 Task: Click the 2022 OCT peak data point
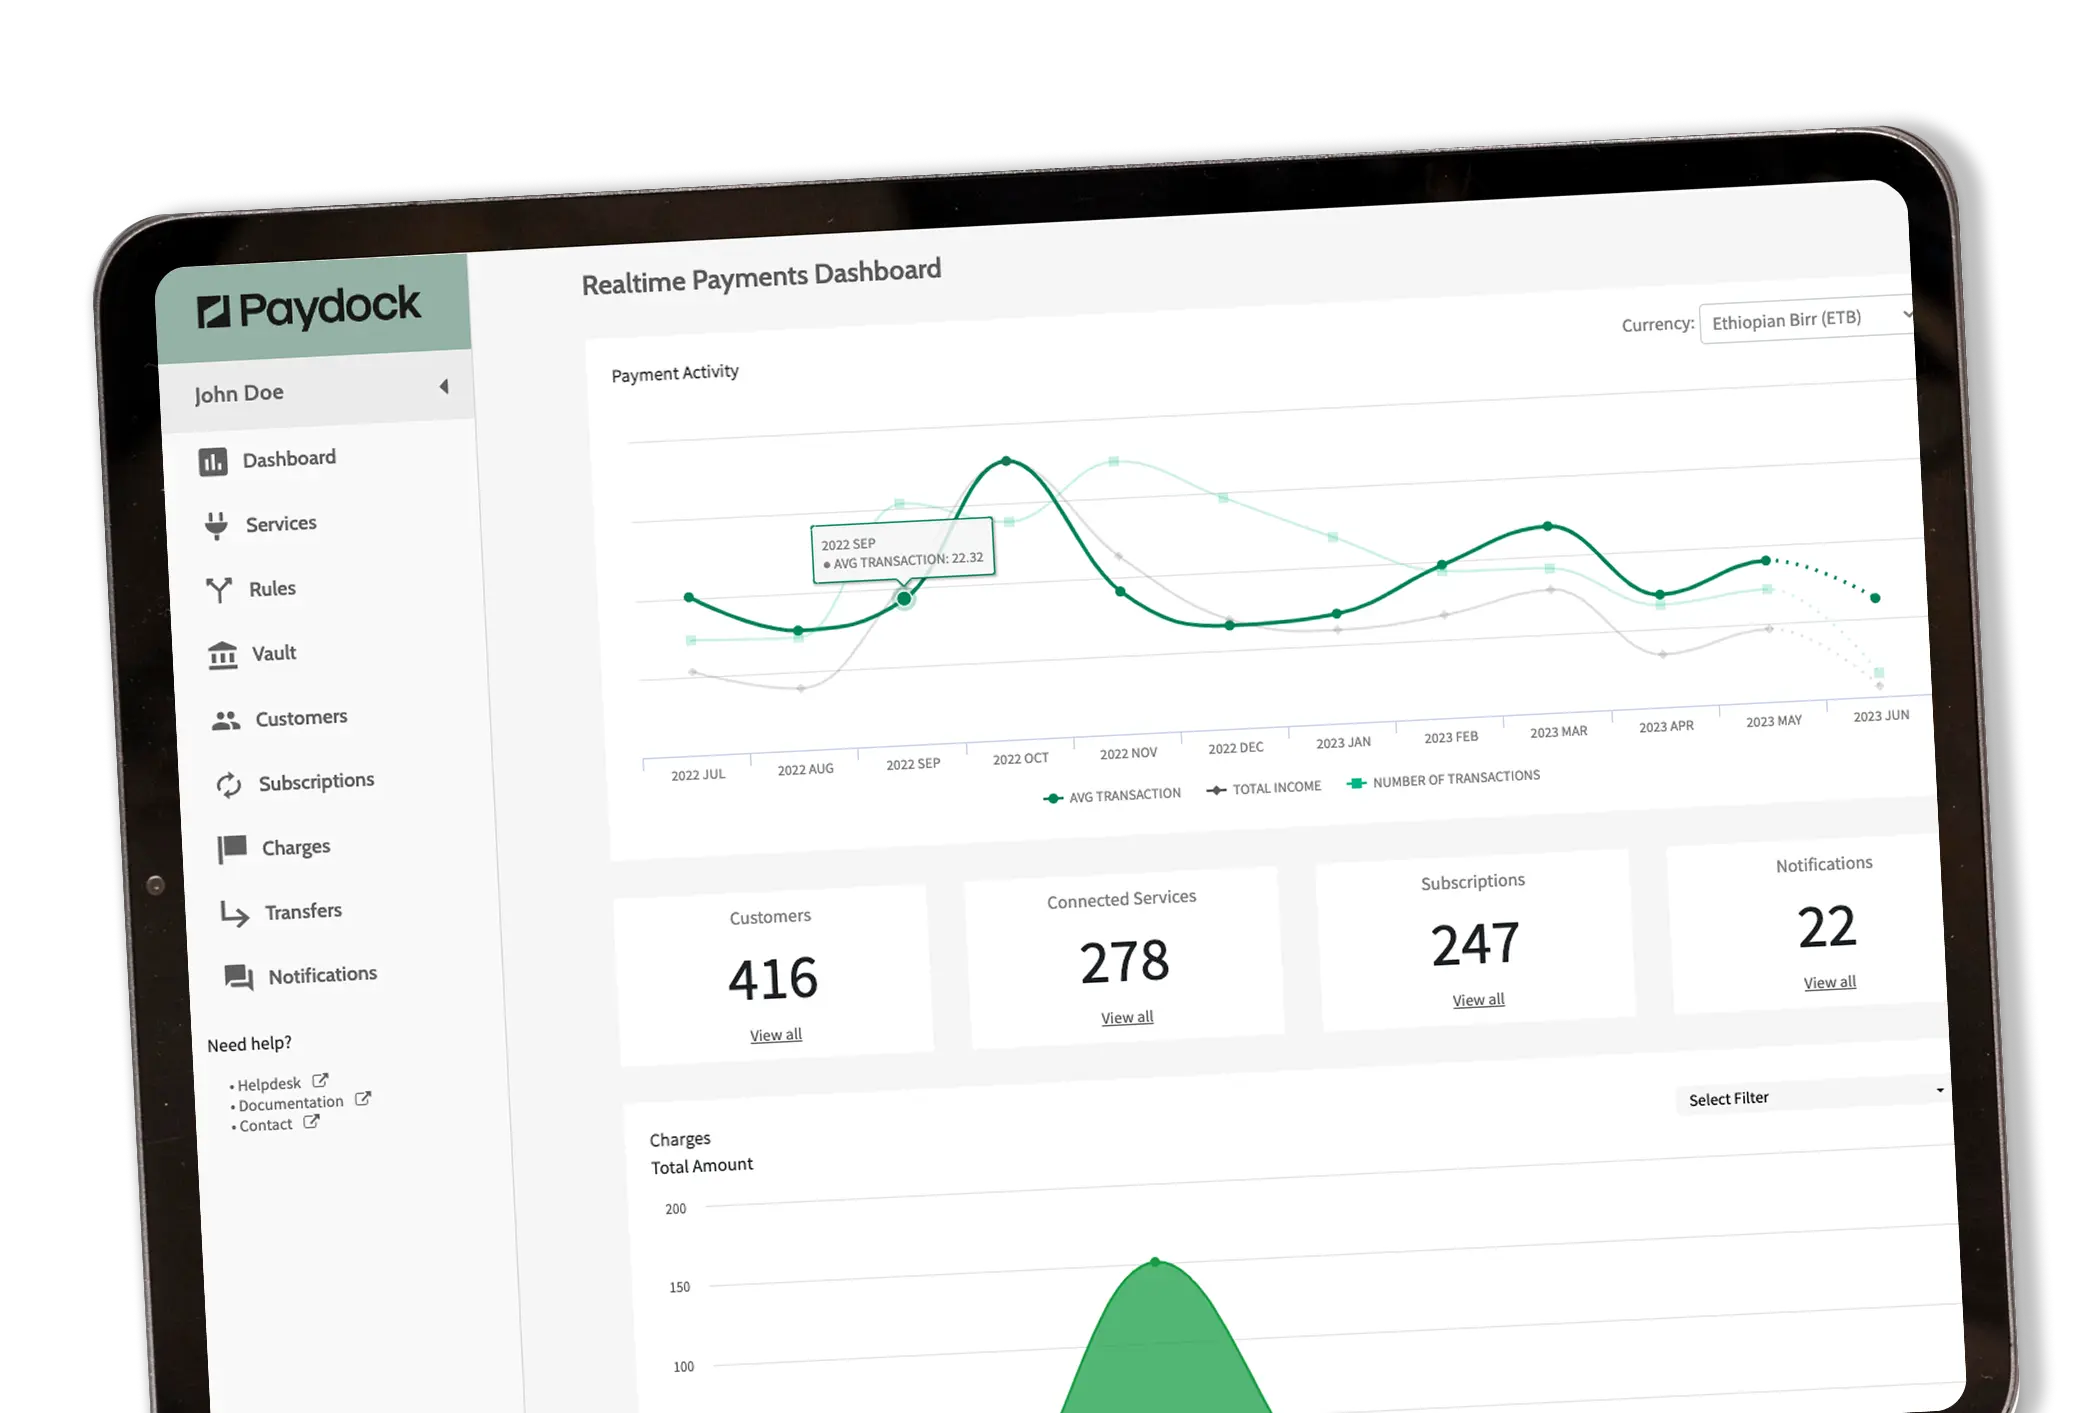coord(1007,461)
